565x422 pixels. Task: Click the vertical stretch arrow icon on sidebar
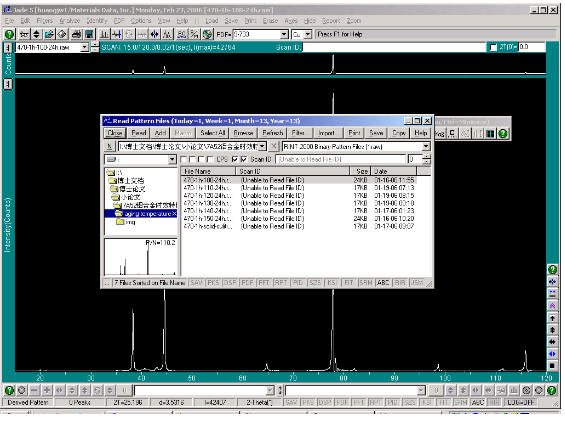[x=552, y=330]
